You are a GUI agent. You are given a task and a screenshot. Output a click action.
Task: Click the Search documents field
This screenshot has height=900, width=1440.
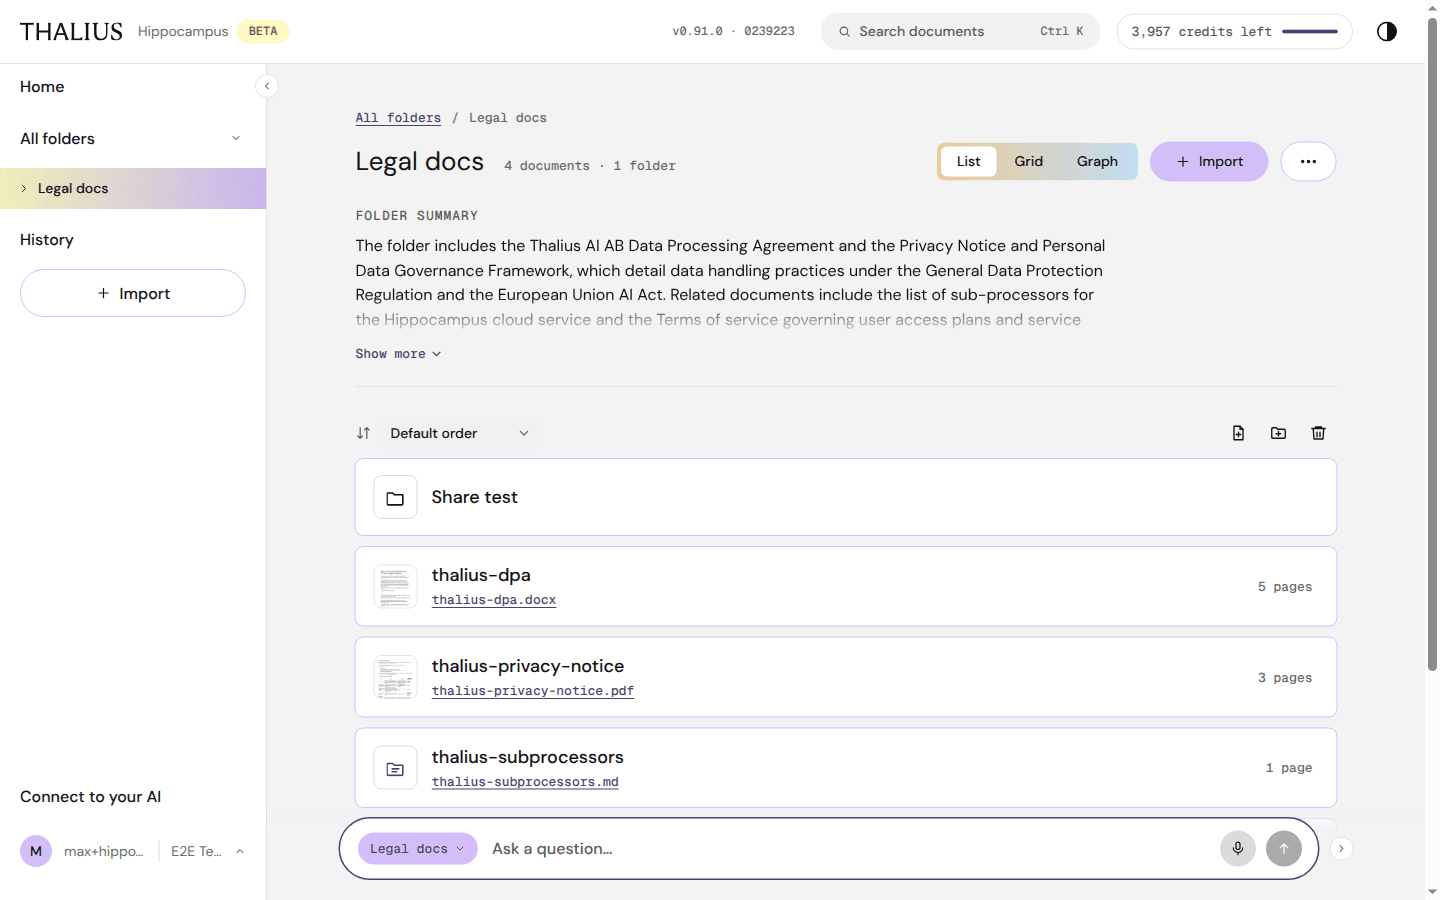[x=960, y=31]
